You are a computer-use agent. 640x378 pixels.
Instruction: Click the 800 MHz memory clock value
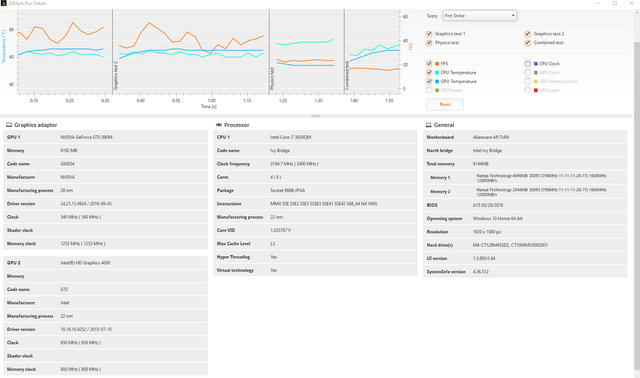81,369
